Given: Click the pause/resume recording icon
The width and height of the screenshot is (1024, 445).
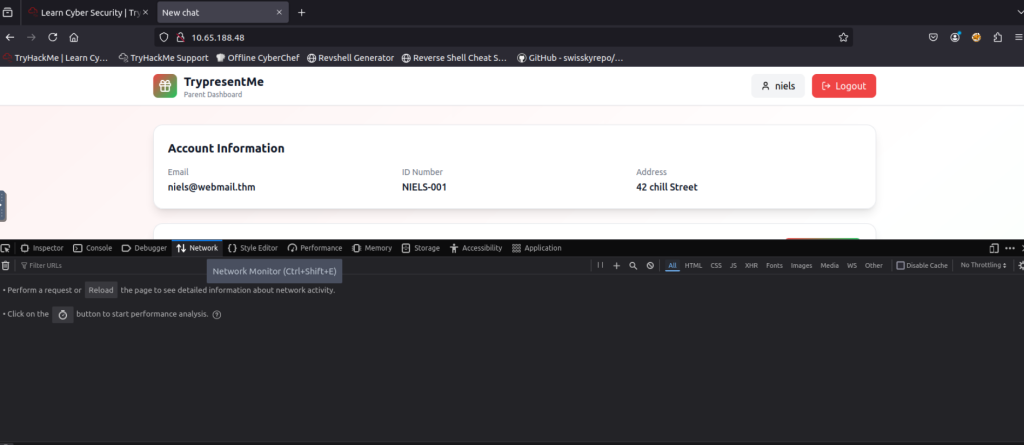Looking at the screenshot, I should click(x=600, y=266).
